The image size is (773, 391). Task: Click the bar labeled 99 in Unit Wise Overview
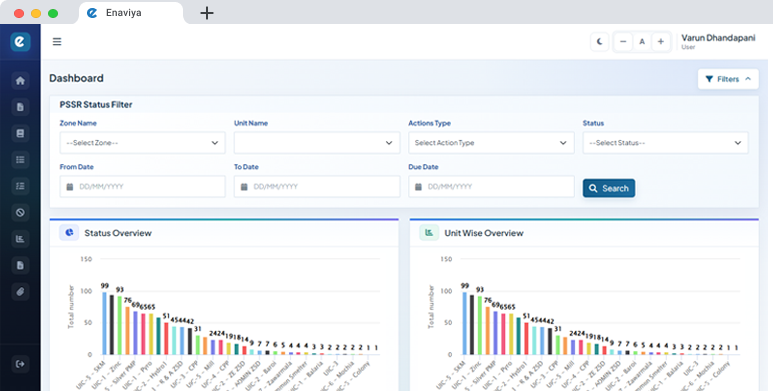[x=464, y=323]
